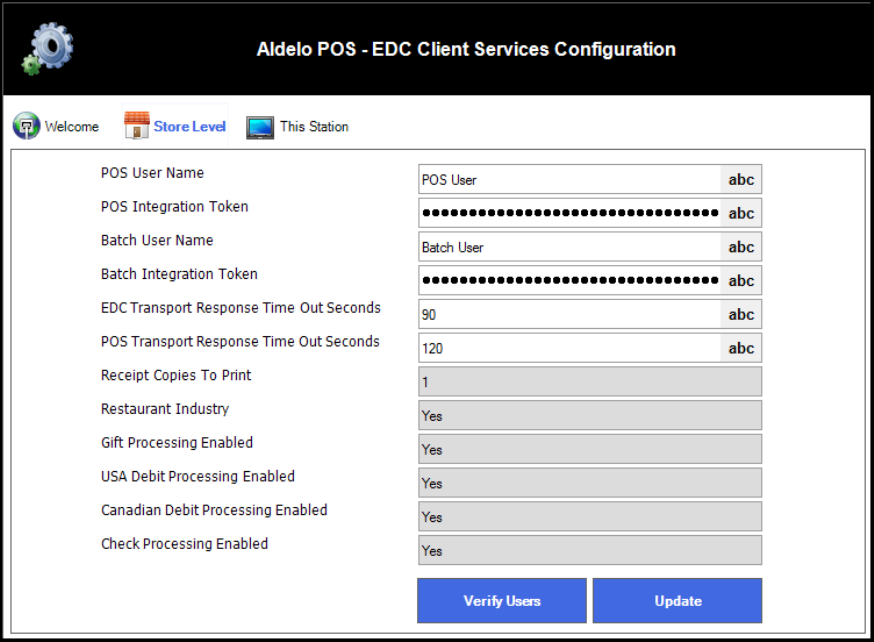
Task: Toggle Gift Processing Enabled value
Action: coord(590,449)
